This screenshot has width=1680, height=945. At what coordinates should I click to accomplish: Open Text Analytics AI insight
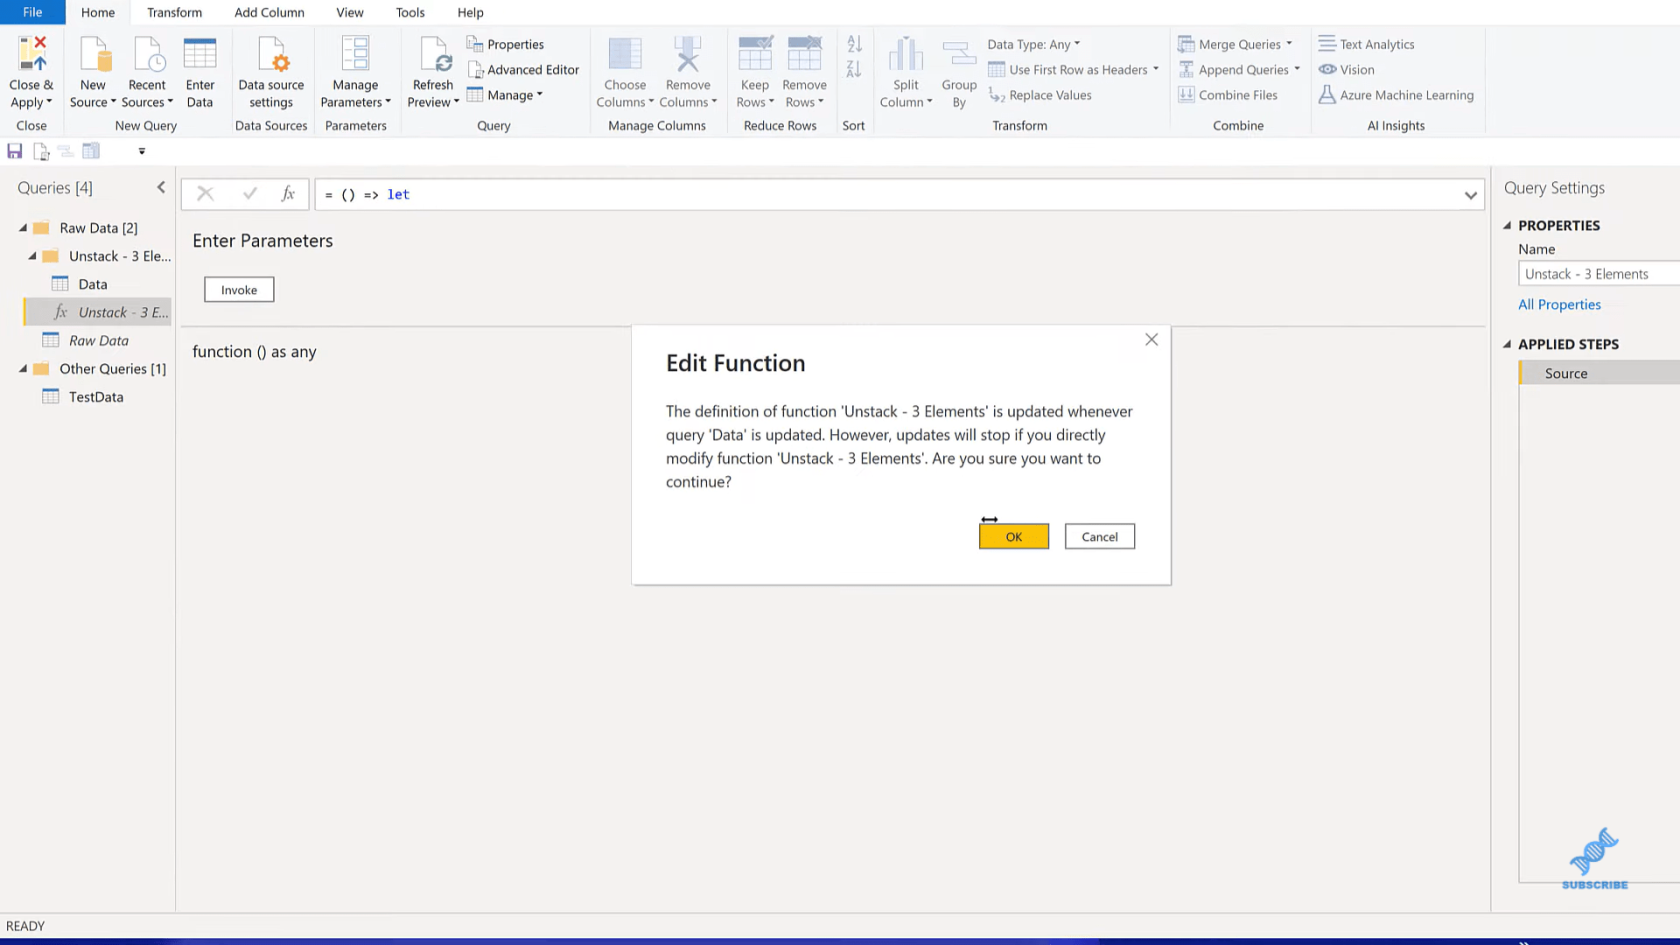pyautogui.click(x=1366, y=44)
